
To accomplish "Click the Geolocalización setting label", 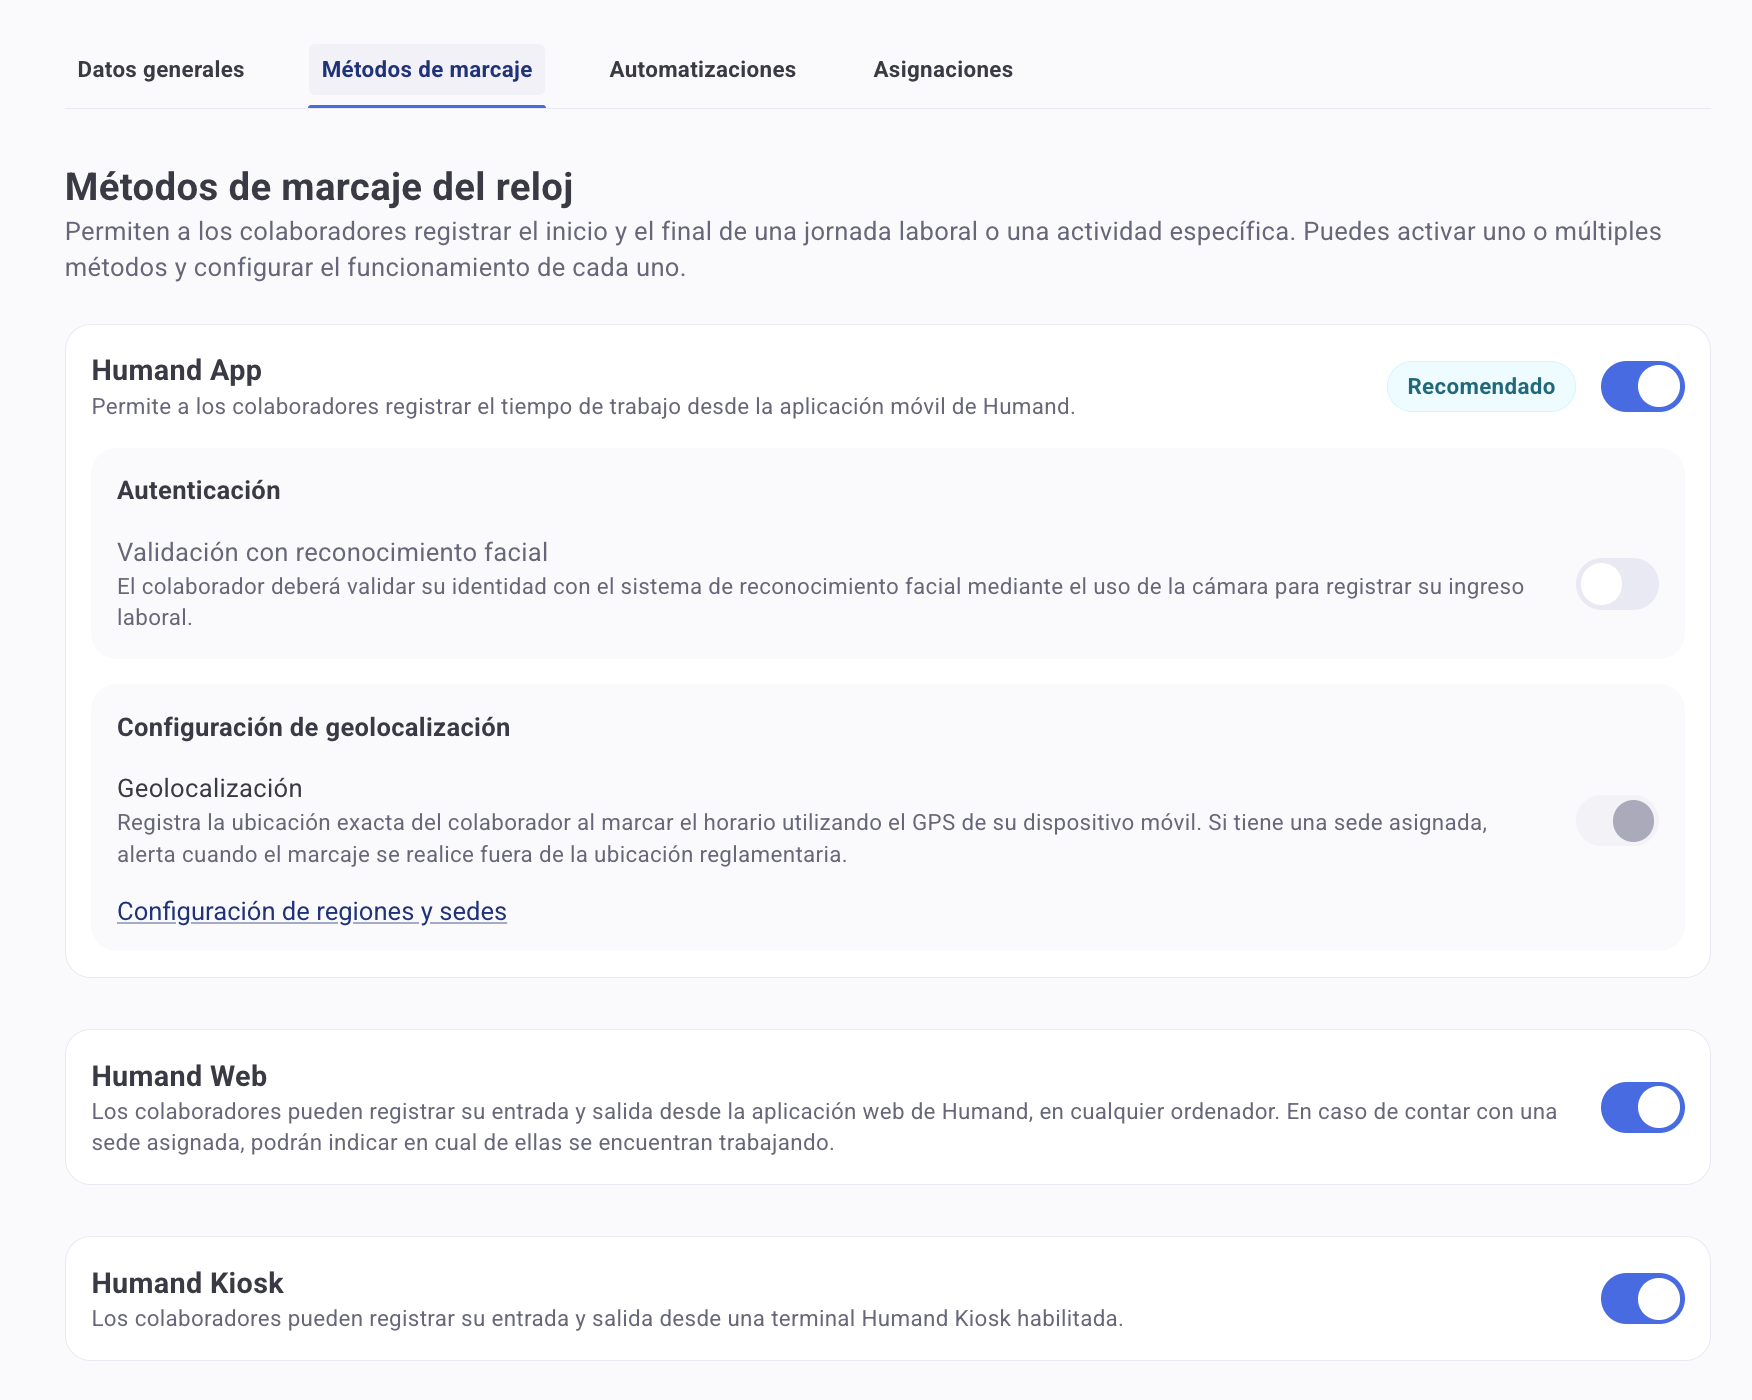I will tap(209, 788).
